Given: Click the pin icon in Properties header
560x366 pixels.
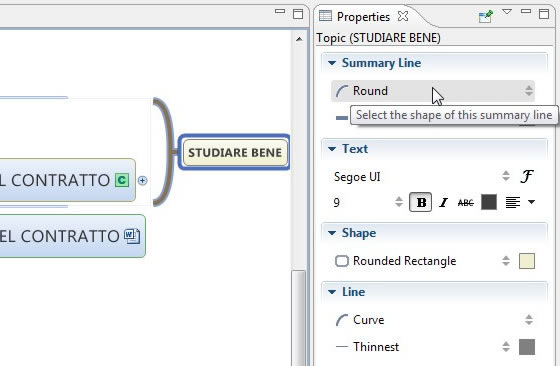Looking at the screenshot, I should coord(485,16).
